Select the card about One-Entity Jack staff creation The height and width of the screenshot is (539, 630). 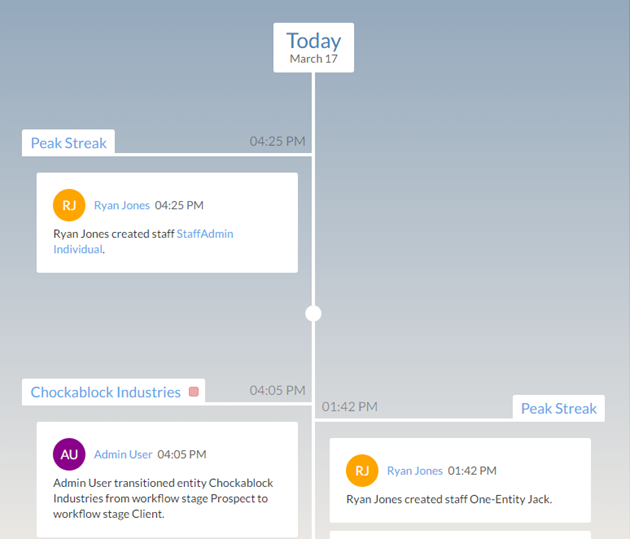pos(449,499)
